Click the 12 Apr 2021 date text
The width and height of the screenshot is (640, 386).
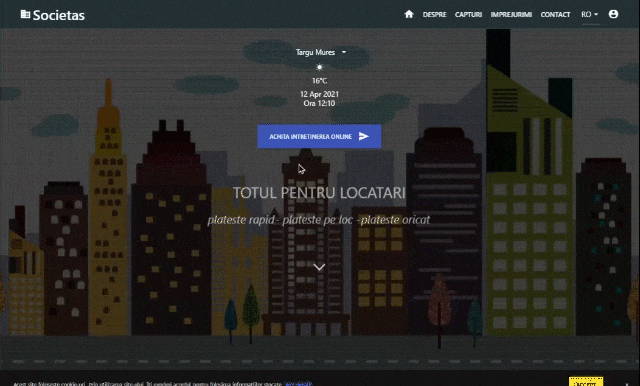click(x=319, y=94)
